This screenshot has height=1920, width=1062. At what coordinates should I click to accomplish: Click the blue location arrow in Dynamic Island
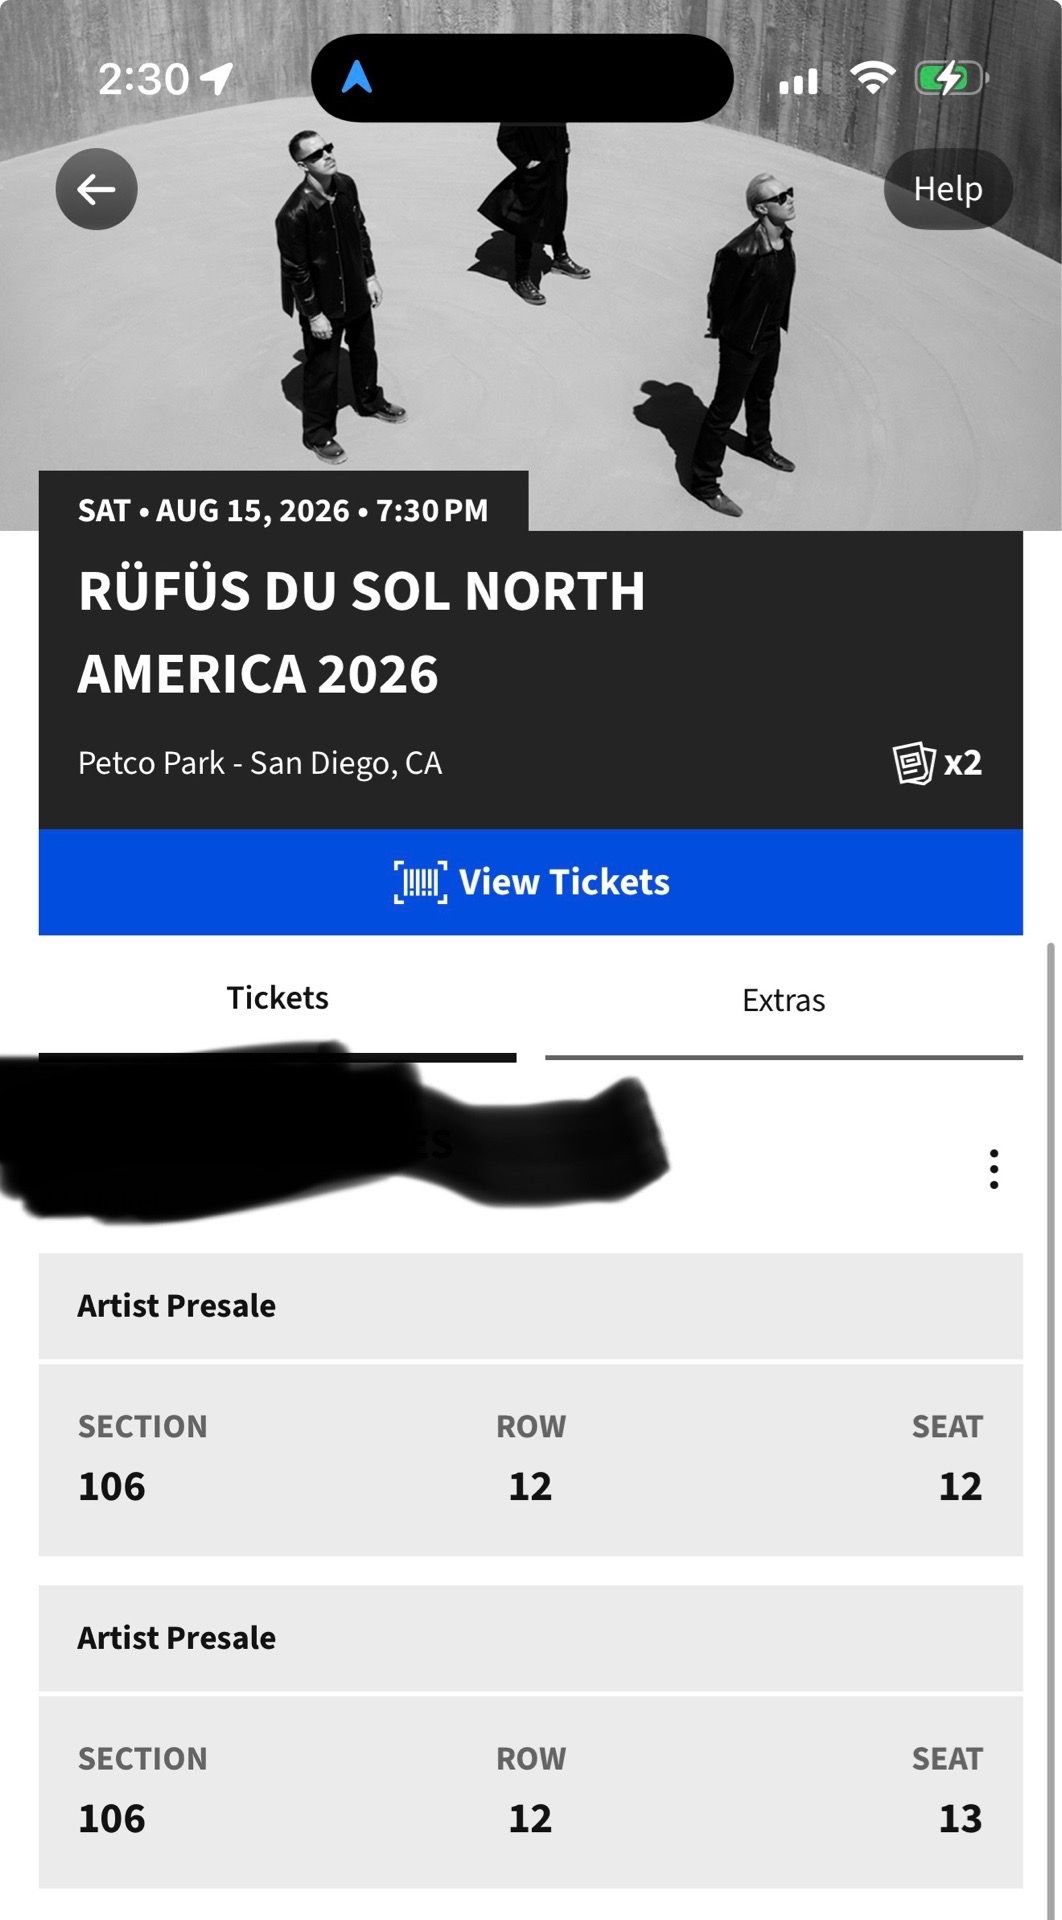click(357, 77)
